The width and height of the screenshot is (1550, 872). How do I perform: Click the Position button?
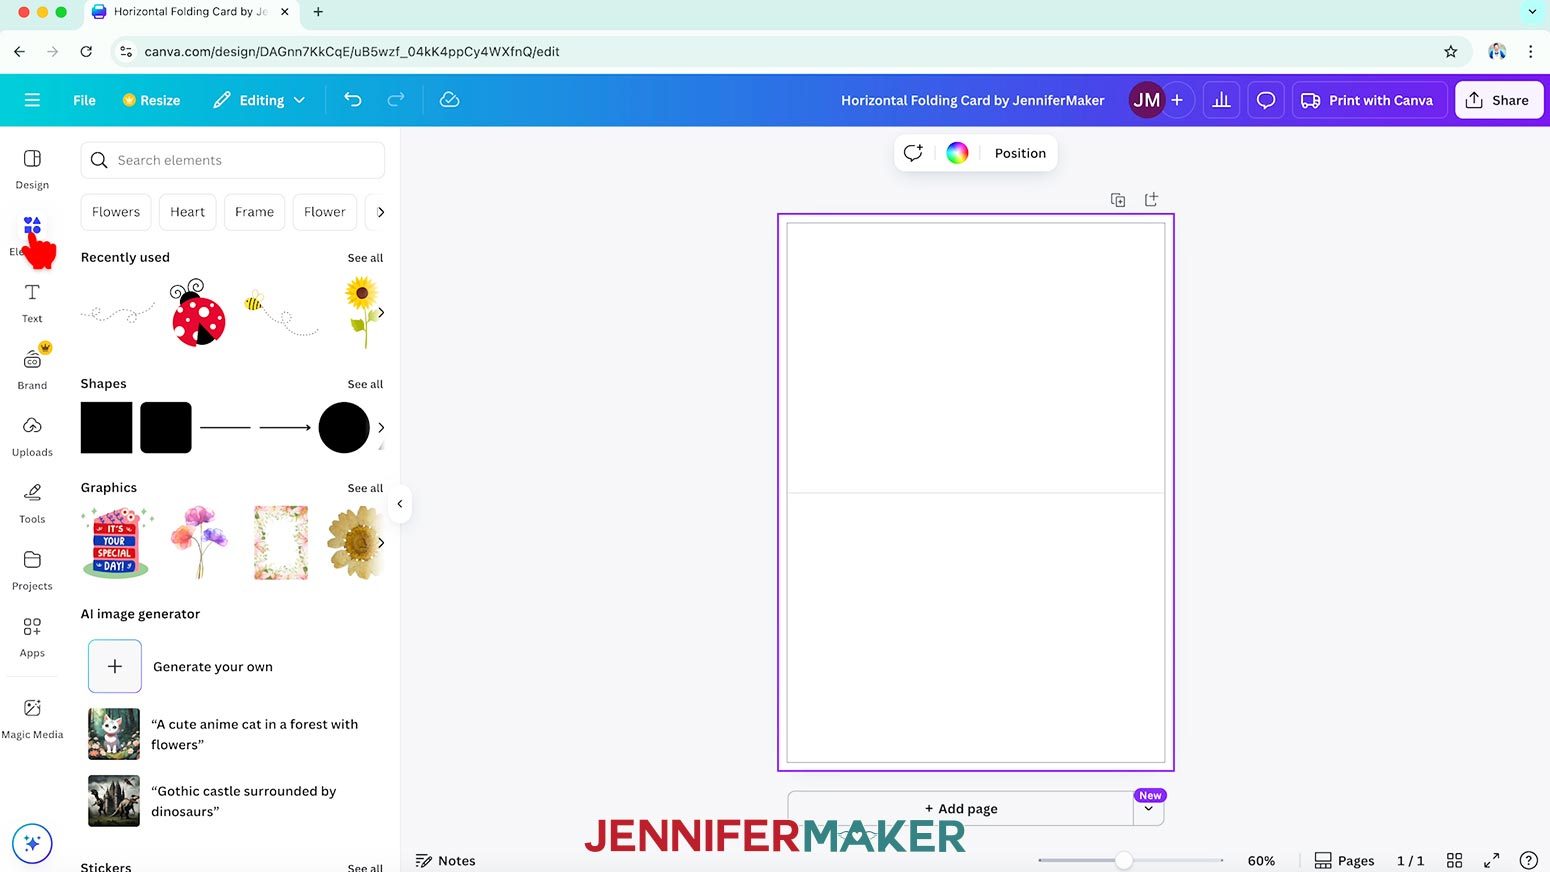(x=1020, y=153)
